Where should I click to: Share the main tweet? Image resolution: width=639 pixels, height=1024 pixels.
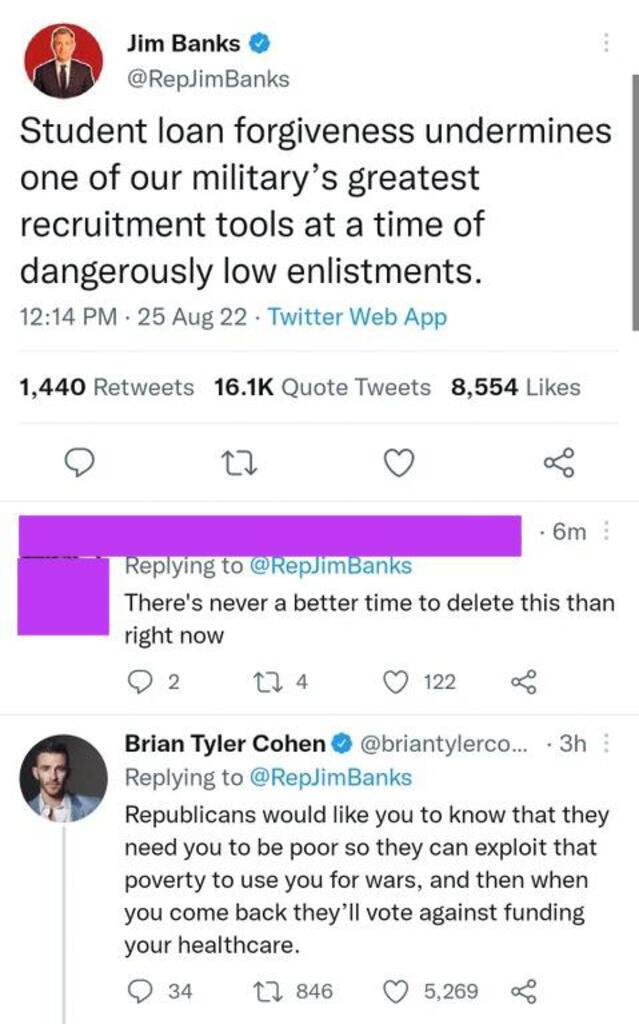pos(559,462)
